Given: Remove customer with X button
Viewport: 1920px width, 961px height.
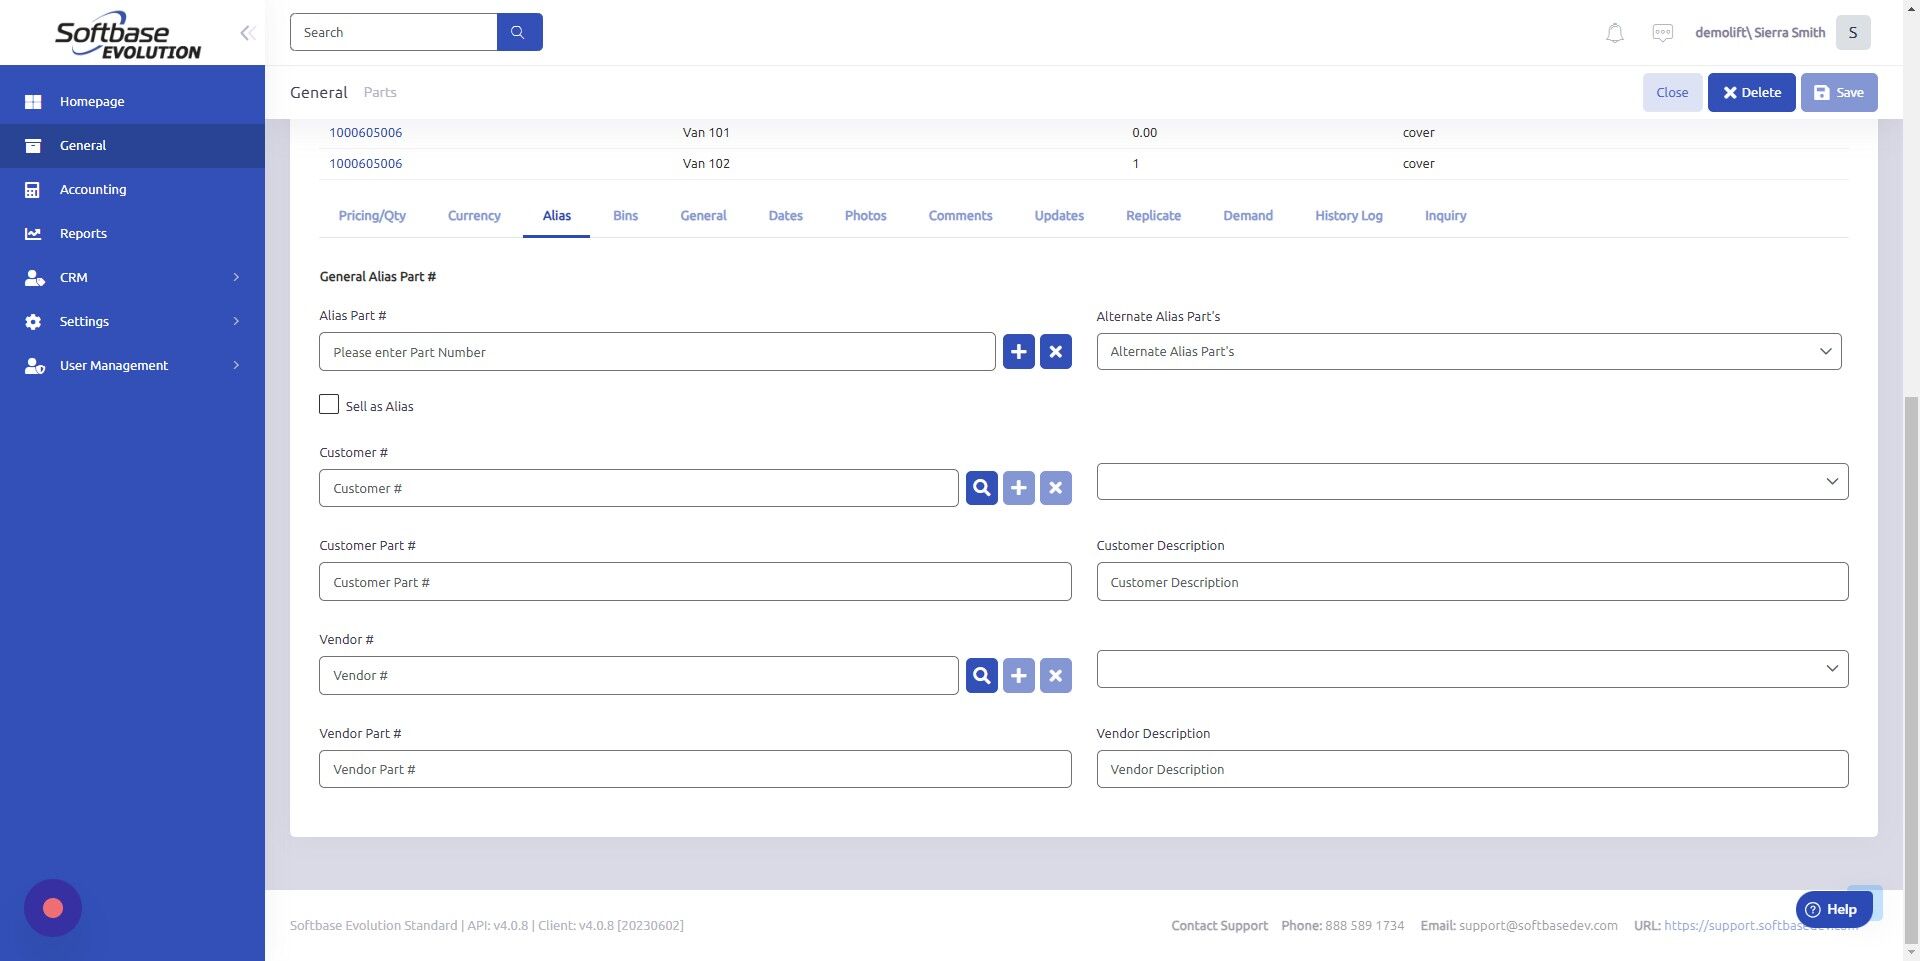Looking at the screenshot, I should [x=1055, y=488].
